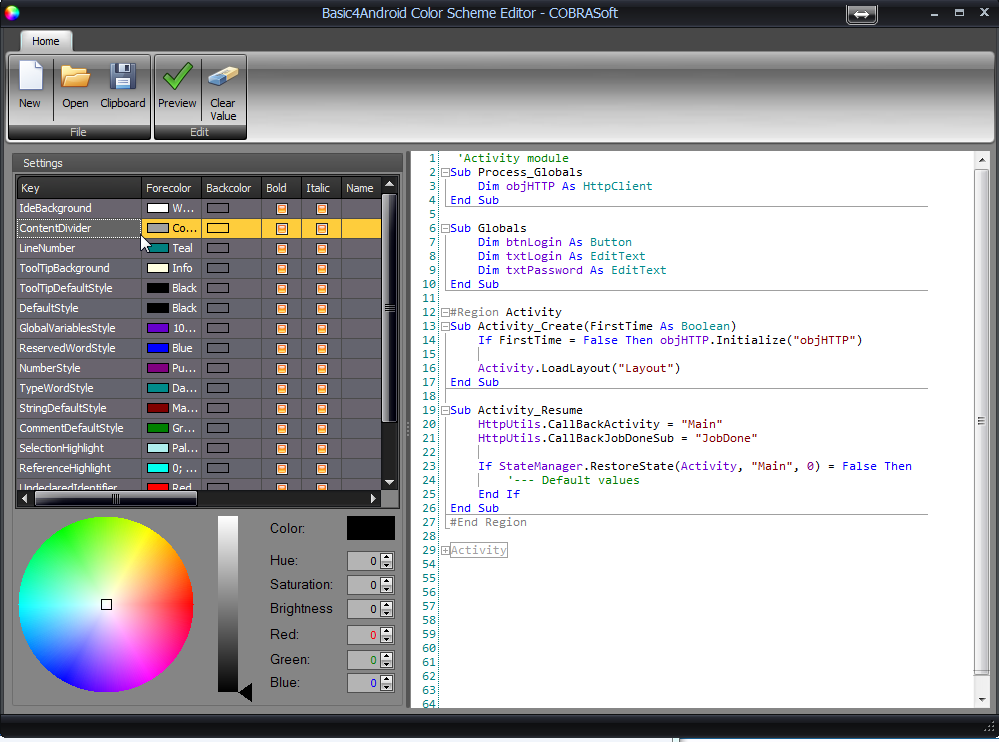
Task: Collapse the Activity_Resume sub block
Action: click(x=445, y=411)
